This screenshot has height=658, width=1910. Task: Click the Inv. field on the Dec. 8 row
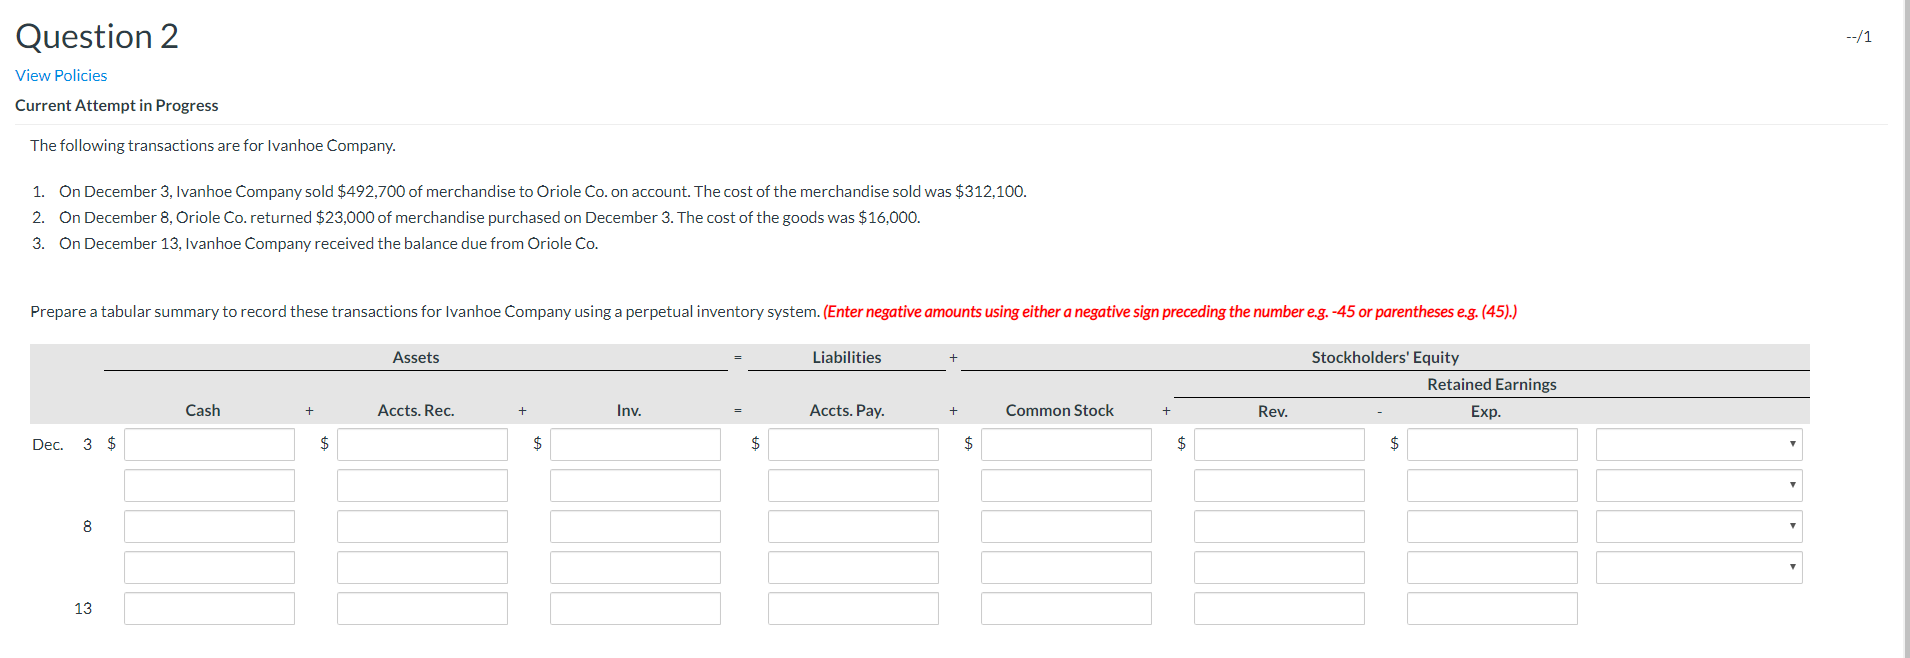635,526
